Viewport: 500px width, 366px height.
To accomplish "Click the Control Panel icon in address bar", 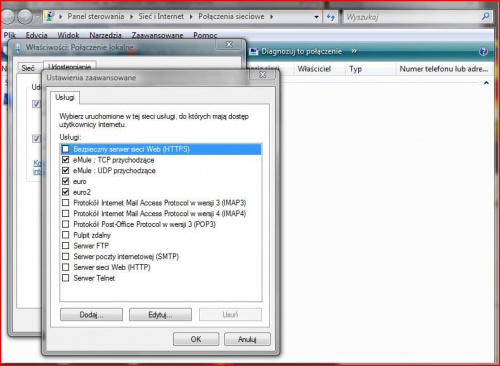I will [x=50, y=16].
